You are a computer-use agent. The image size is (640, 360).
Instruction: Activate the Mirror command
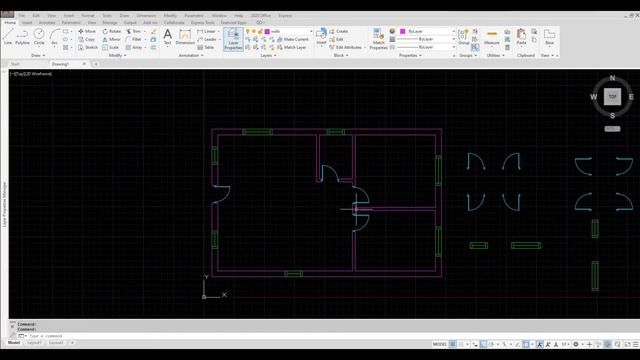[111, 39]
